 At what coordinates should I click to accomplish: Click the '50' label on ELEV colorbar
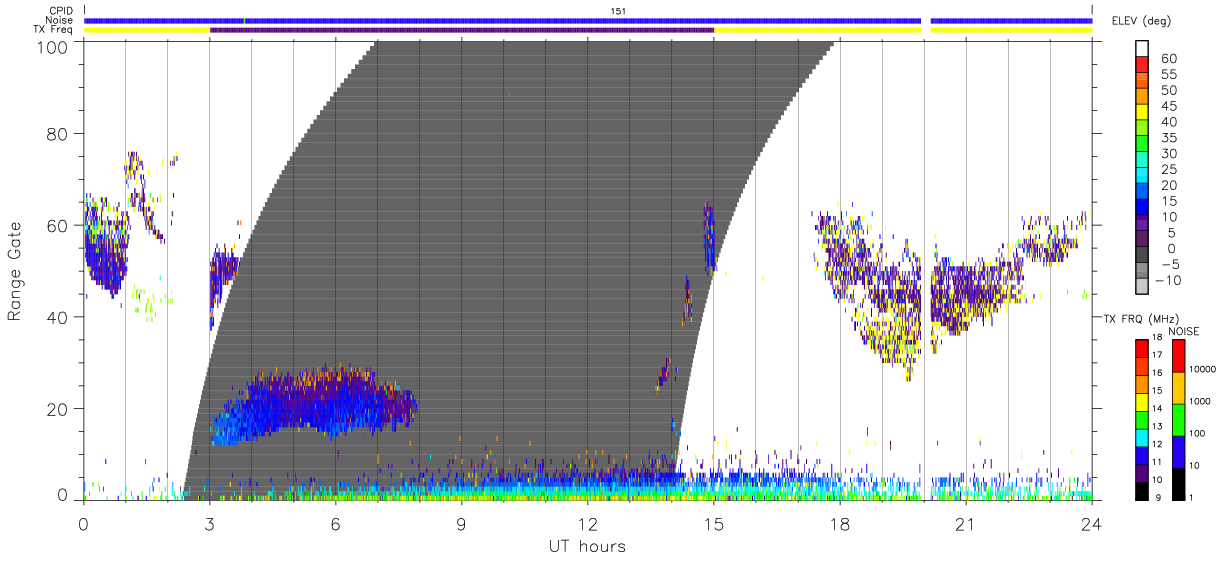coord(1168,90)
